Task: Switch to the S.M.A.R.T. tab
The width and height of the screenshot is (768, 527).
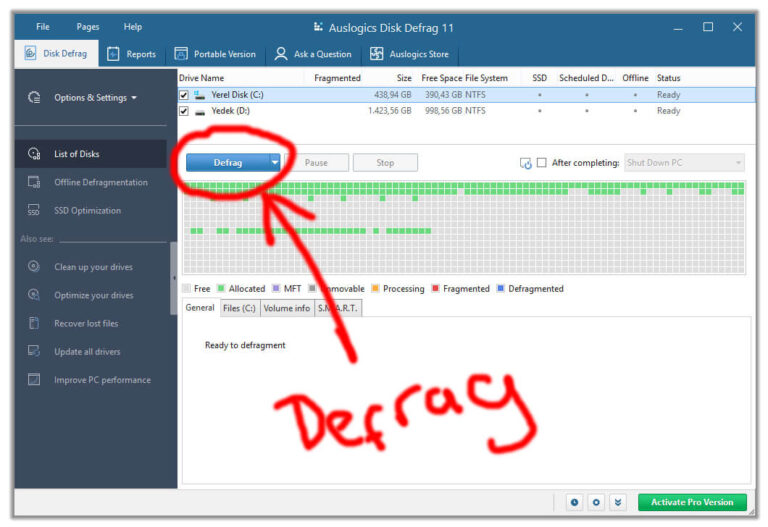Action: click(x=337, y=308)
